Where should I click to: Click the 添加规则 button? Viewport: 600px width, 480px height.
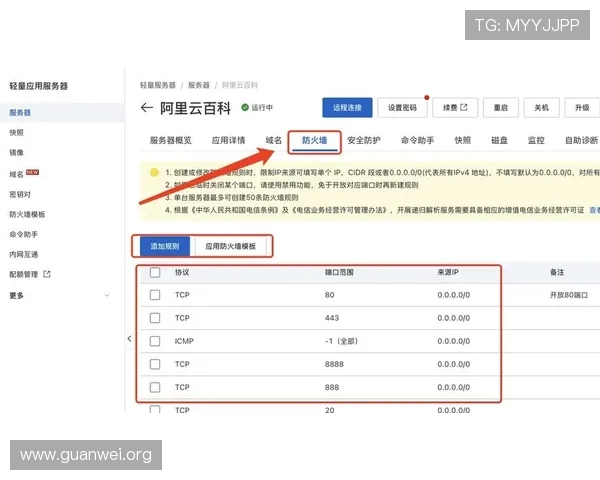pyautogui.click(x=165, y=246)
